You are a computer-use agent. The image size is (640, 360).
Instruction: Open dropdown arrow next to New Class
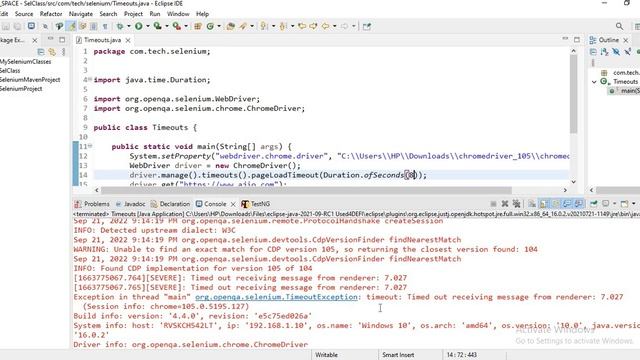coord(219,26)
